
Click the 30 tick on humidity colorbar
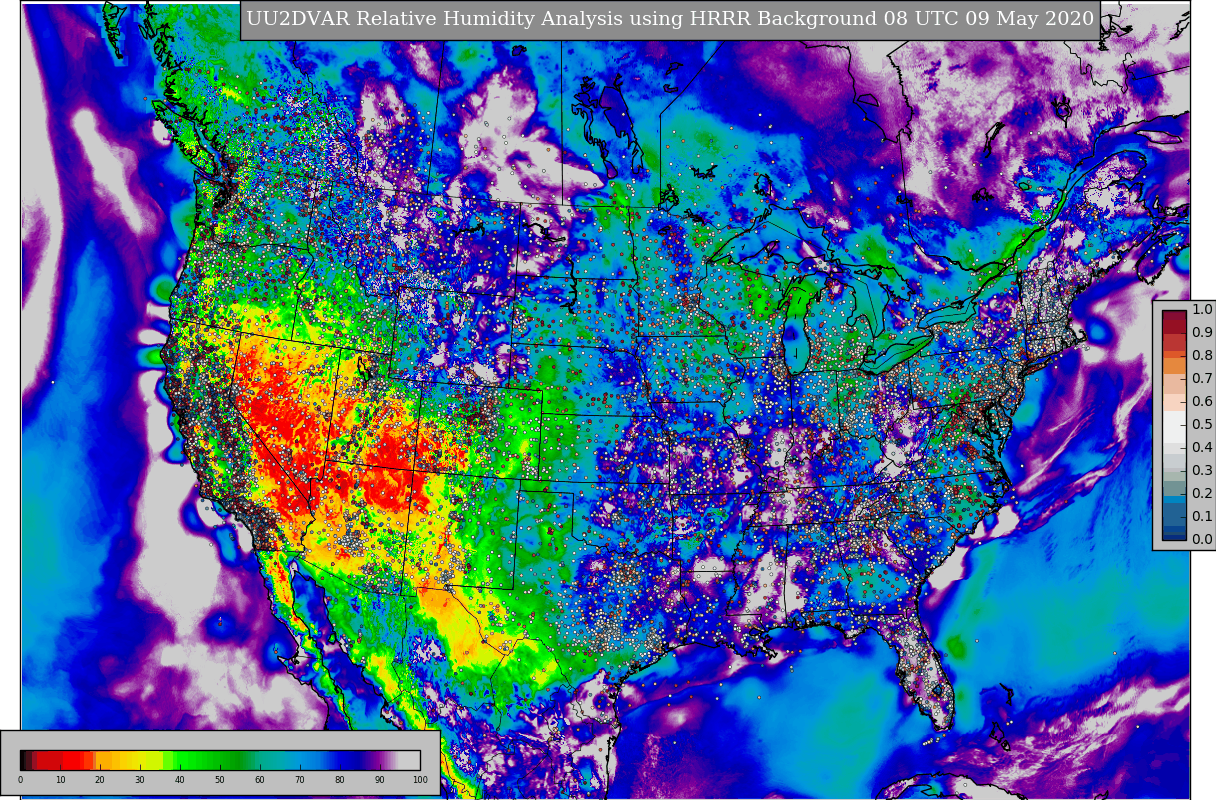click(x=140, y=780)
